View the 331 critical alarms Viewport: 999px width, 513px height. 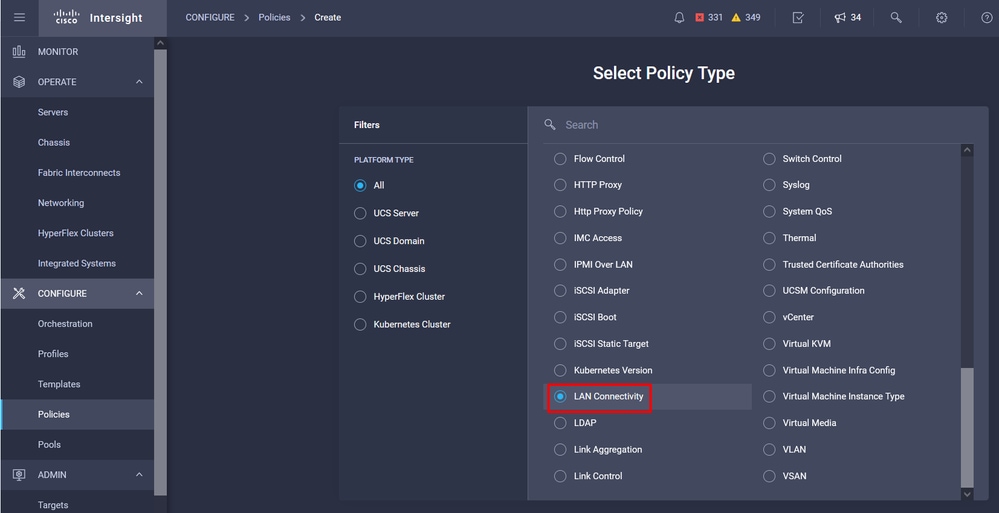(x=709, y=18)
